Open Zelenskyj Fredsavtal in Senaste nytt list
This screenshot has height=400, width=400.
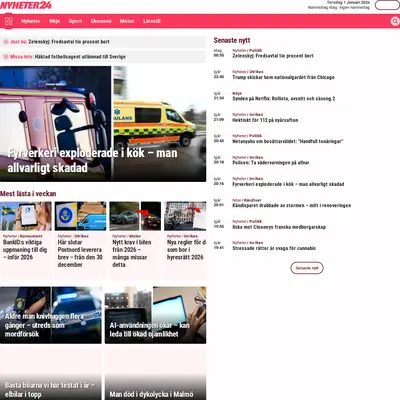tap(273, 56)
